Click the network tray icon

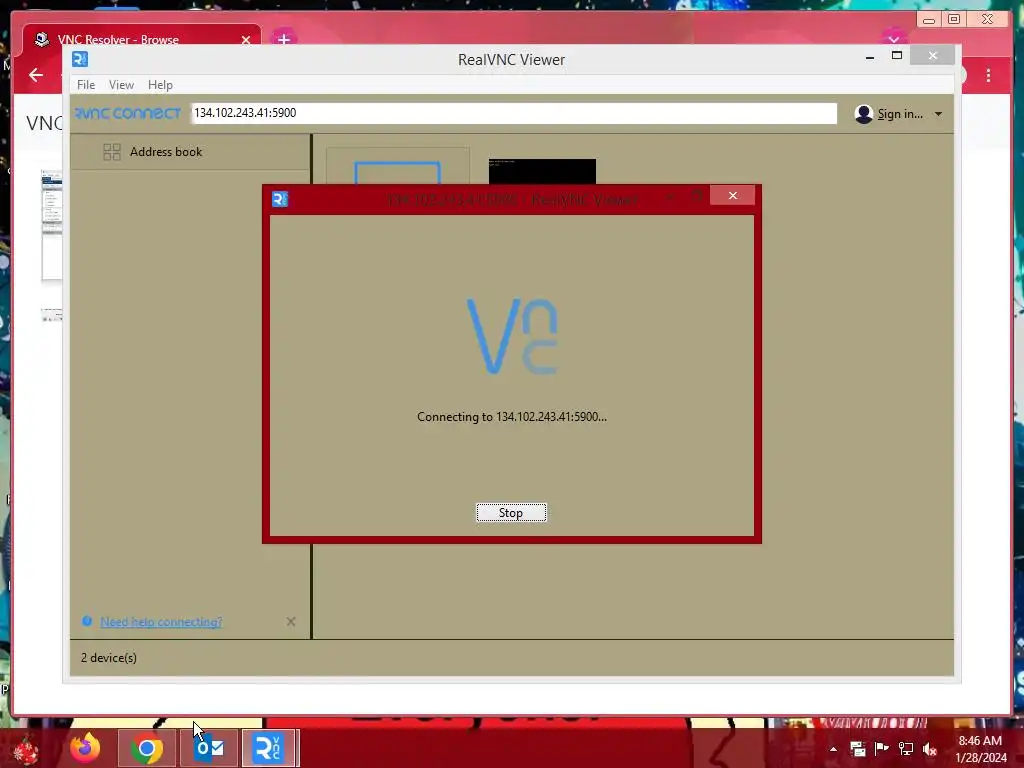click(905, 748)
